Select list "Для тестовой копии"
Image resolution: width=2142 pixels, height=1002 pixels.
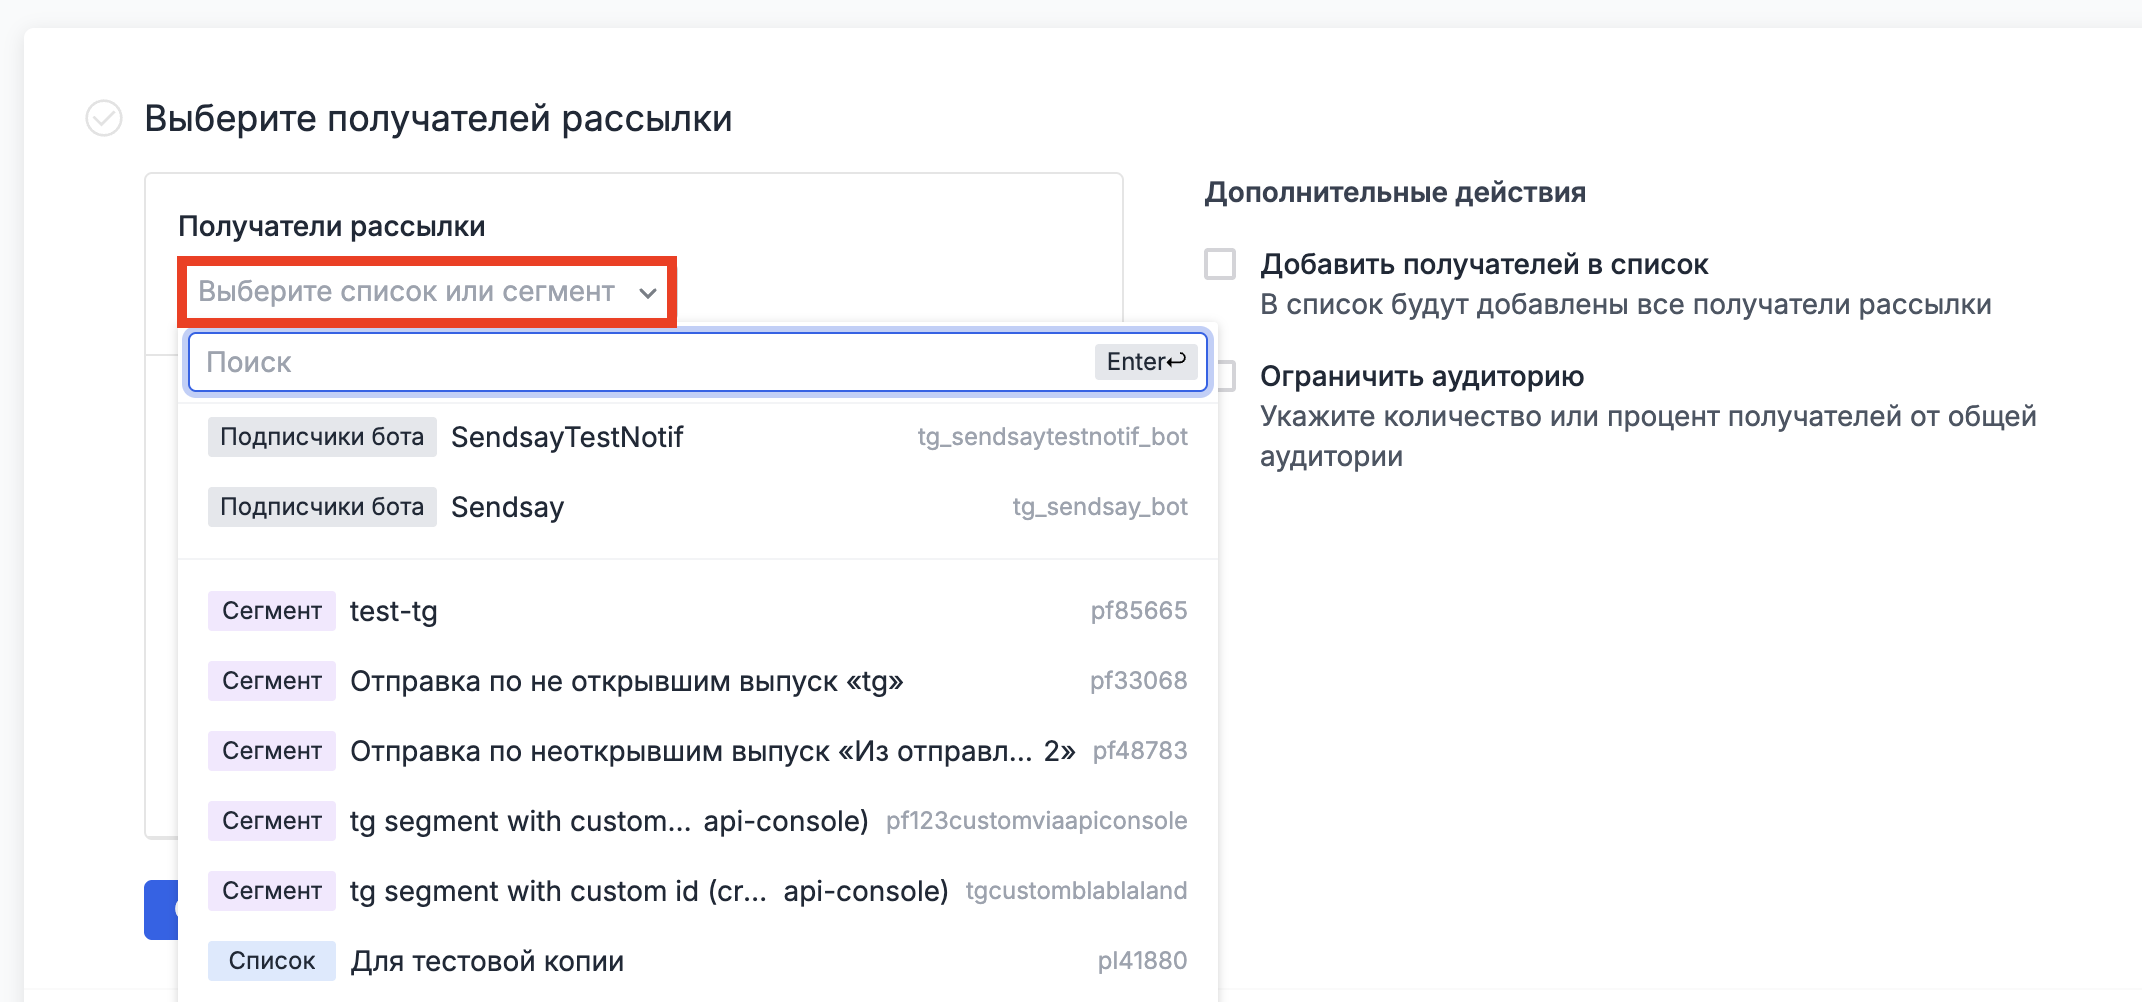[x=487, y=960]
